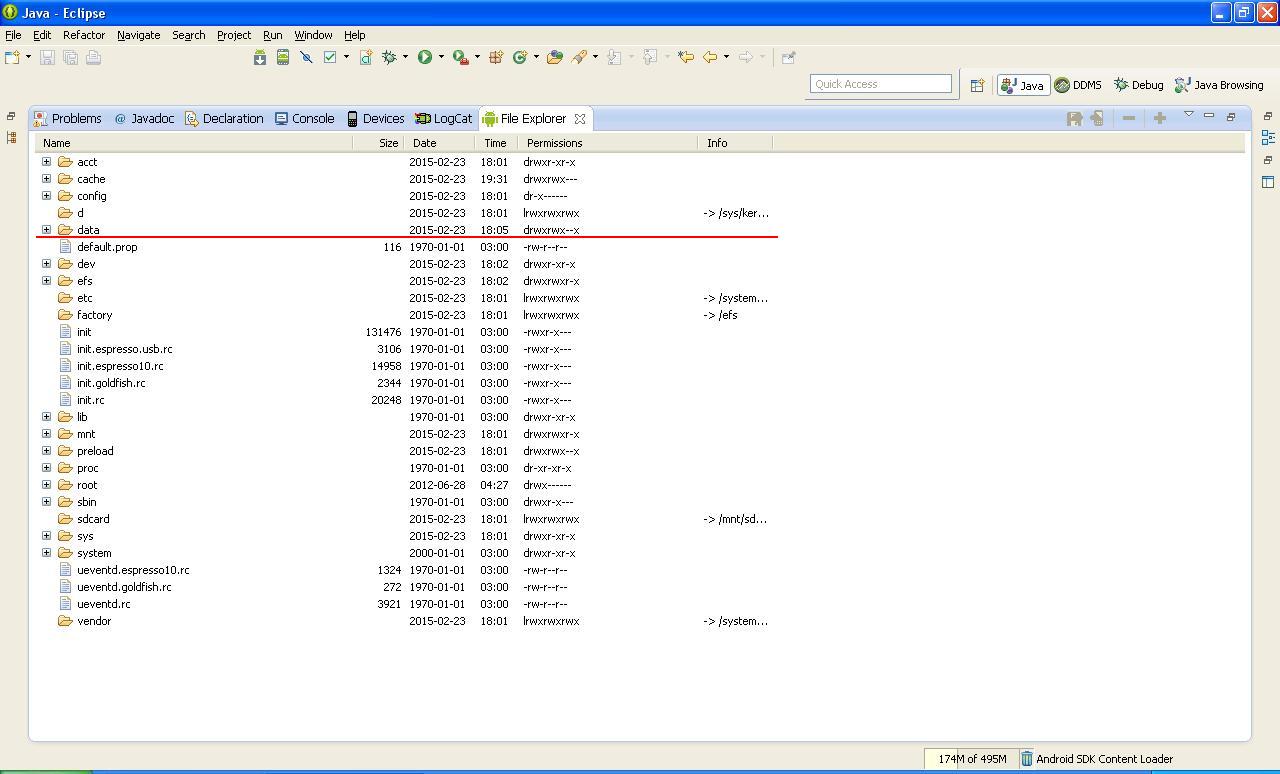Expand the acct folder
This screenshot has height=774, width=1280.
point(46,162)
